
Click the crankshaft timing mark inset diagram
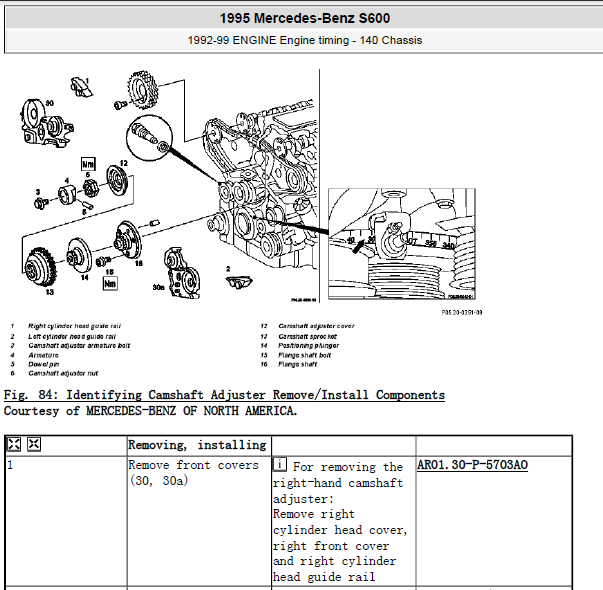point(402,244)
